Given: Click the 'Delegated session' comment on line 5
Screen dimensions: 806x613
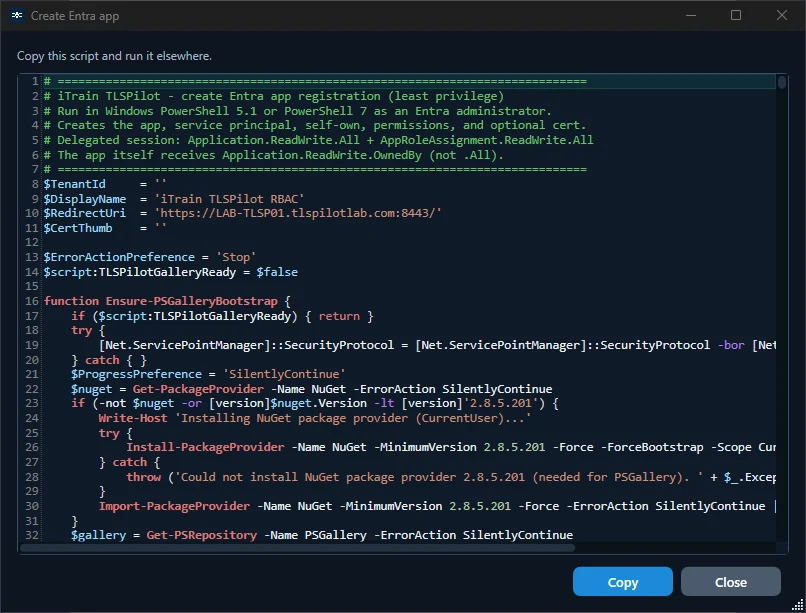Looking at the screenshot, I should 318,140.
